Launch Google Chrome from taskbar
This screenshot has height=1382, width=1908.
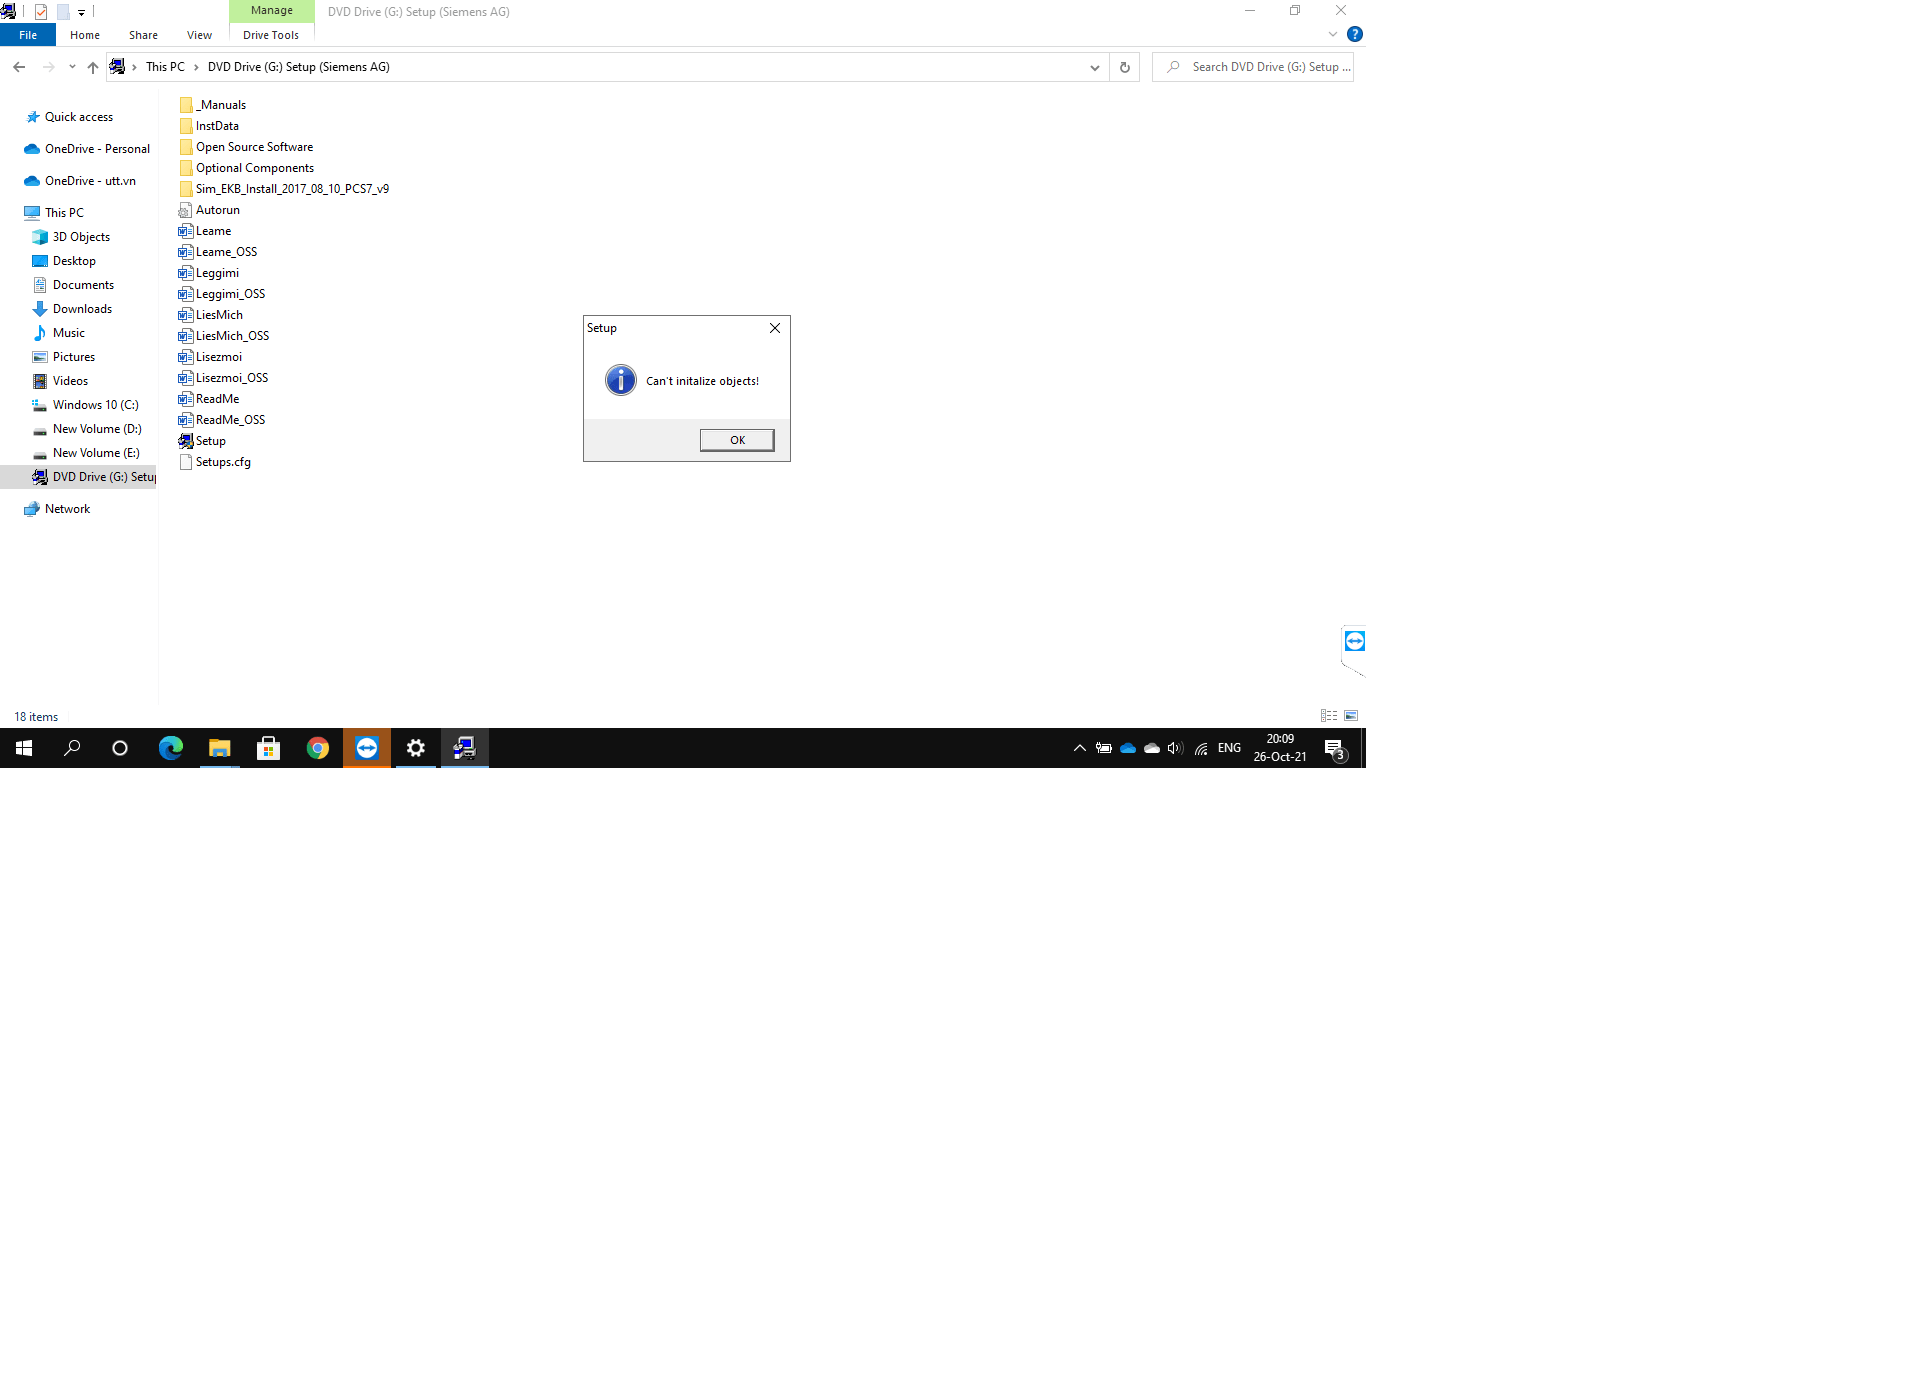[318, 748]
